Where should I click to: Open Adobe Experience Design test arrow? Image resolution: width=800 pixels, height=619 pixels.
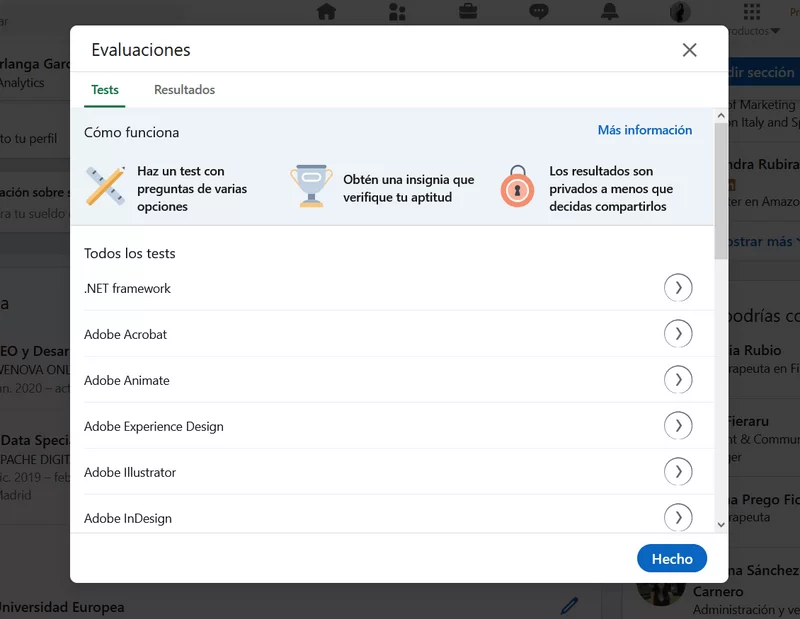click(x=678, y=426)
